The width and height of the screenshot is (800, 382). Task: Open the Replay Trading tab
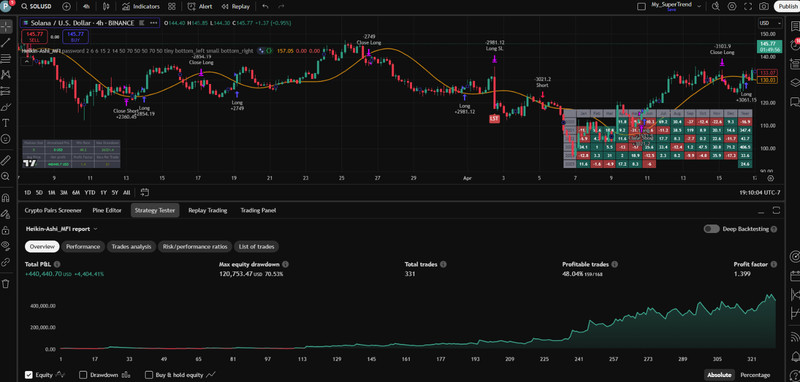208,210
